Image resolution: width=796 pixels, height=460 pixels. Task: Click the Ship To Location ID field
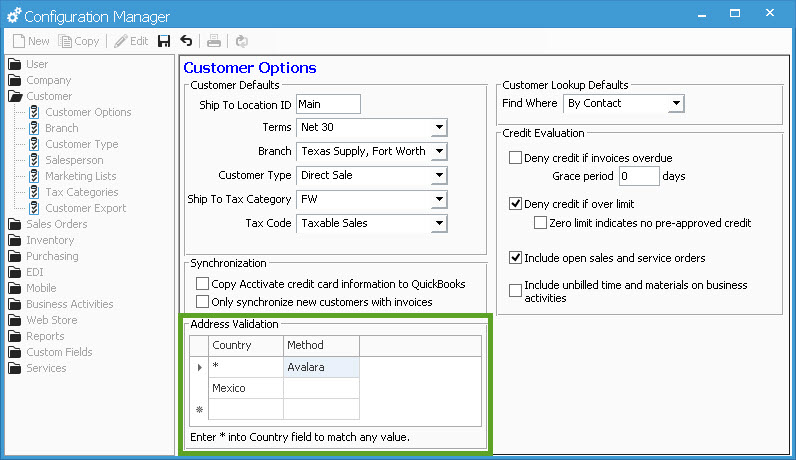coord(328,104)
